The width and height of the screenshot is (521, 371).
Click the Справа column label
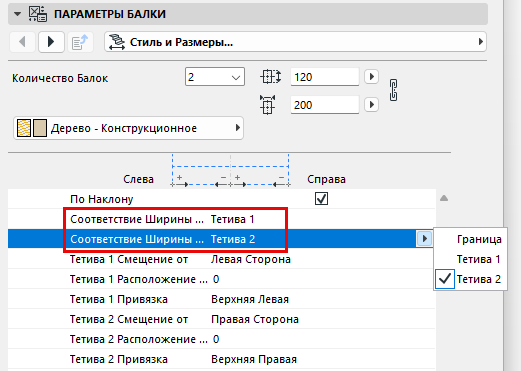[326, 179]
